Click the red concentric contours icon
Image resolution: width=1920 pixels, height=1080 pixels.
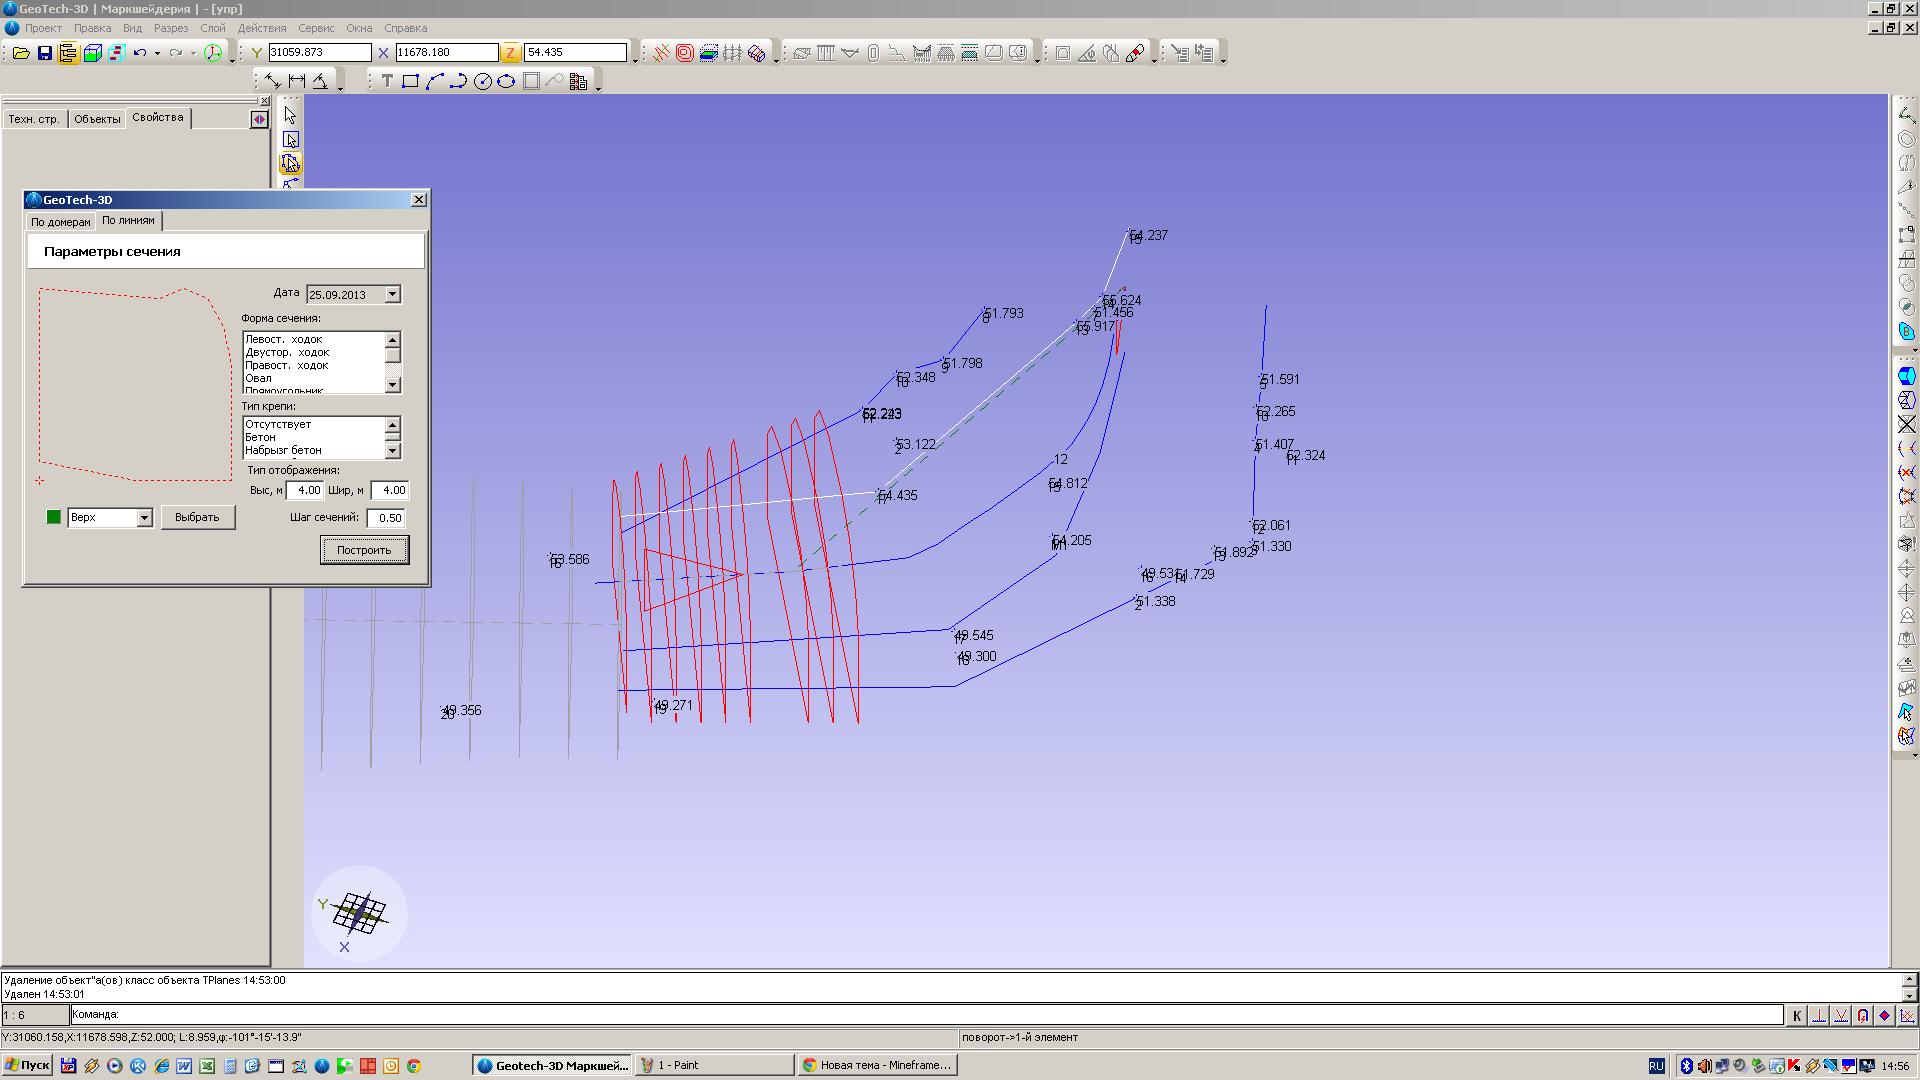(685, 53)
